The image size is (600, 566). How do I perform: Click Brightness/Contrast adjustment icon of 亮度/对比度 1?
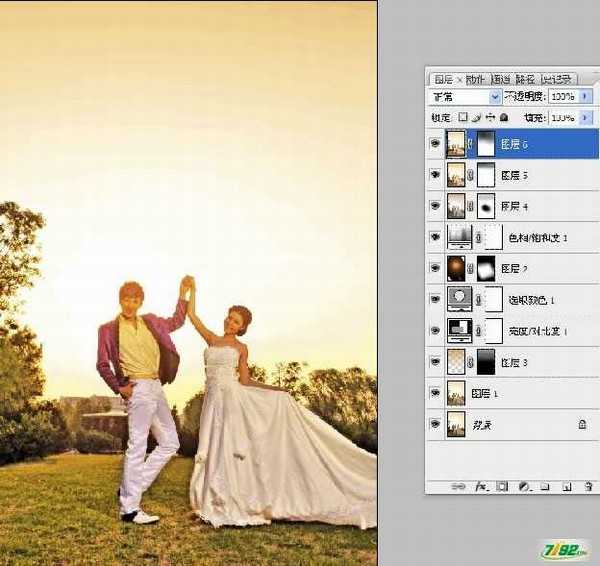click(x=460, y=331)
